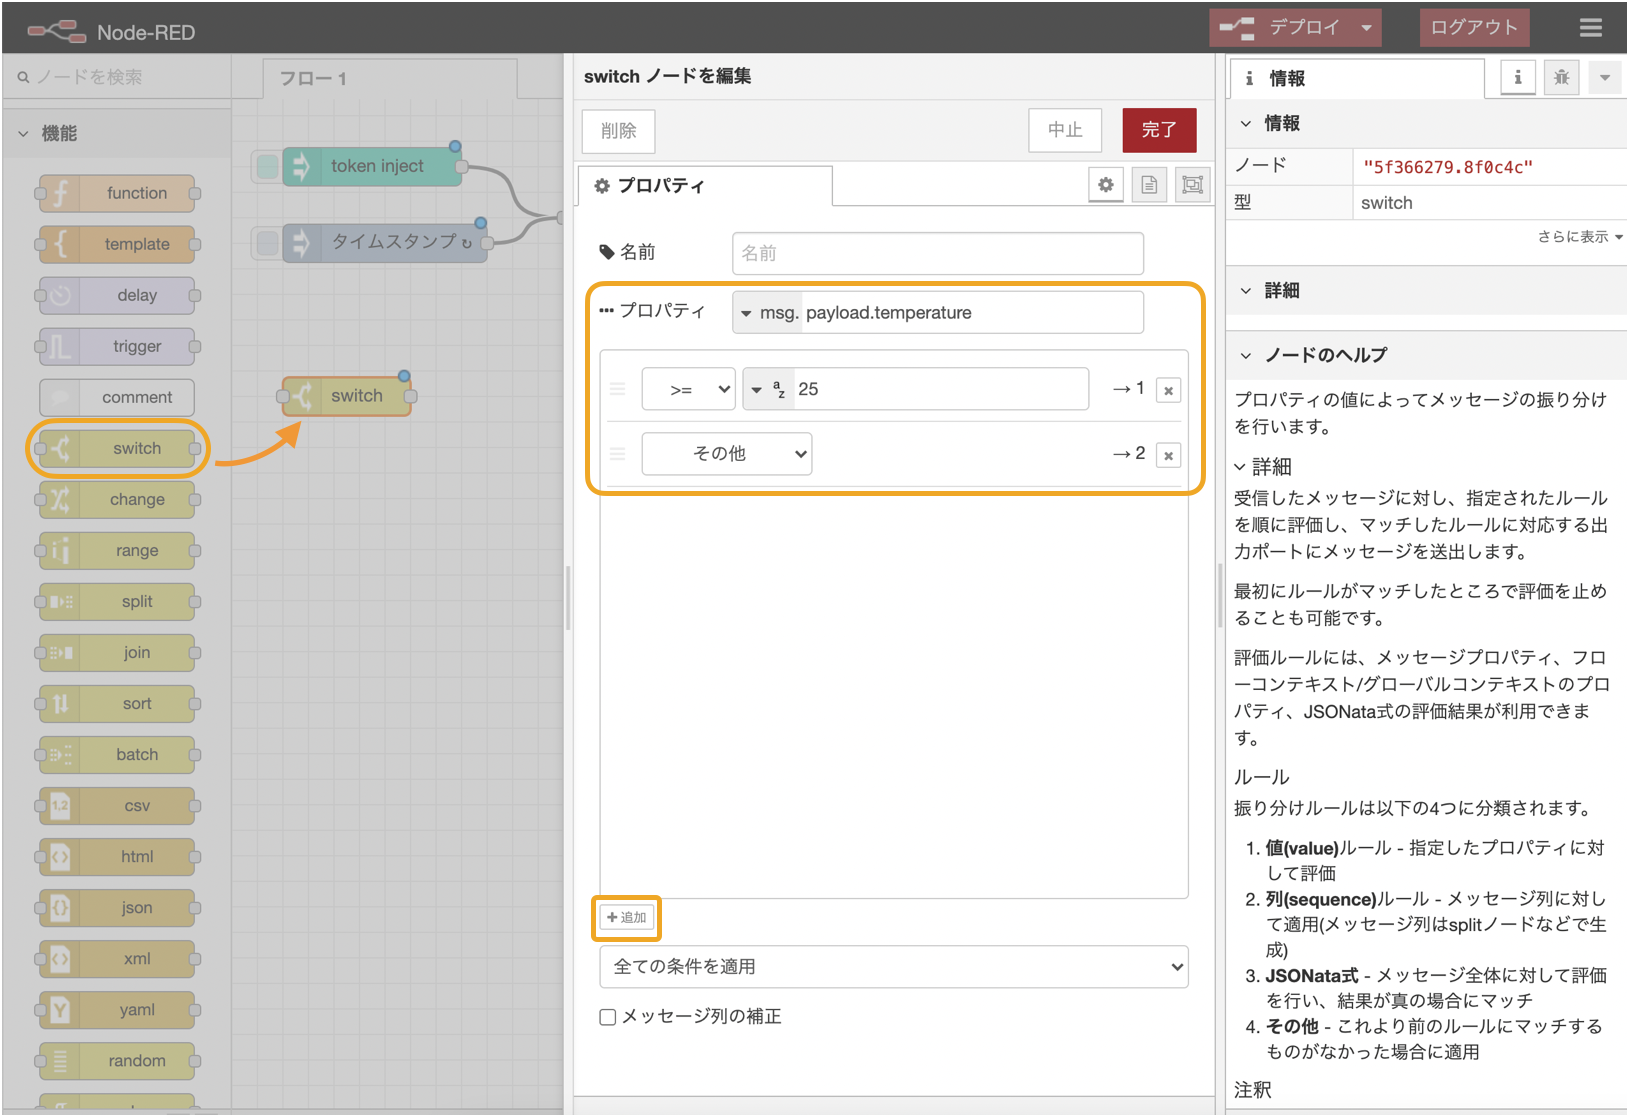Enable the メッセージ列の補正 checkbox
Viewport: 1634px width, 1120px height.
[x=607, y=1017]
